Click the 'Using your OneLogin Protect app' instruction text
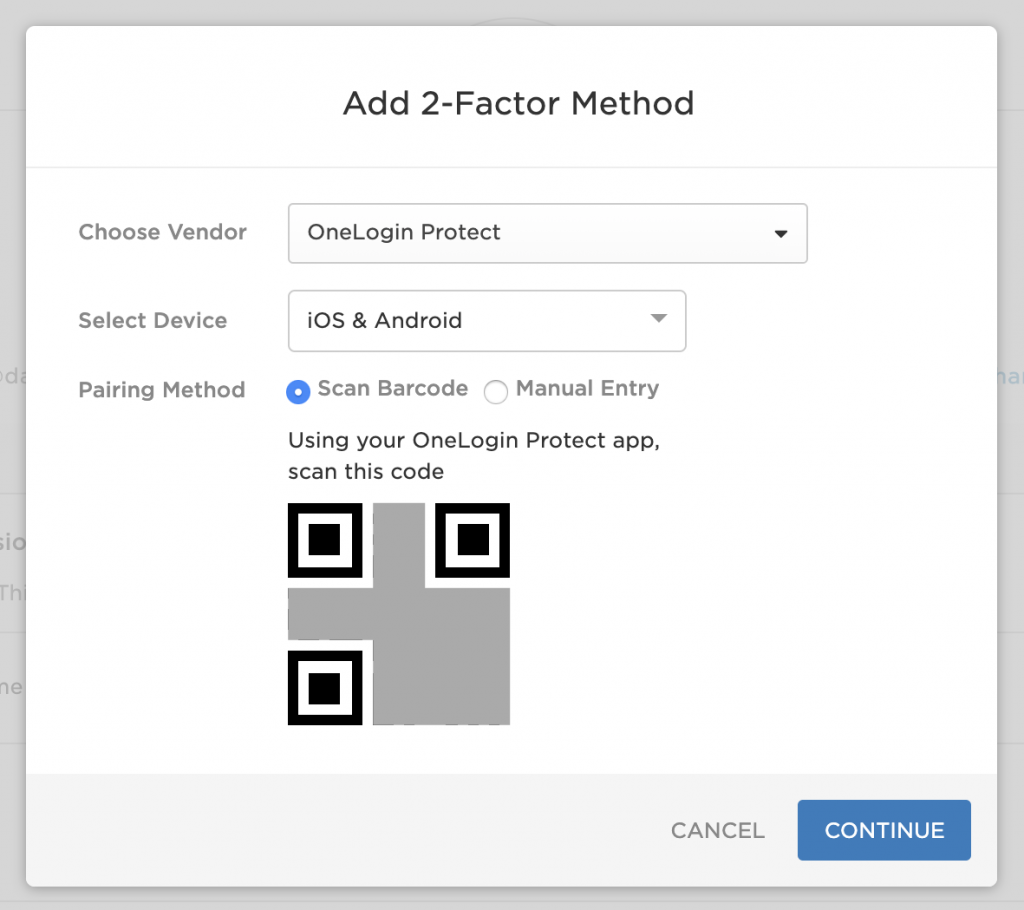 pos(474,455)
